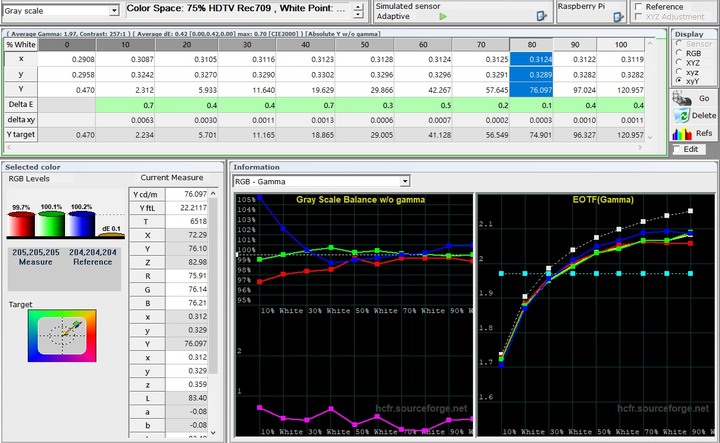Open Raspberry Pi generator settings icon
Screen dimensions: 720x443
click(x=619, y=17)
